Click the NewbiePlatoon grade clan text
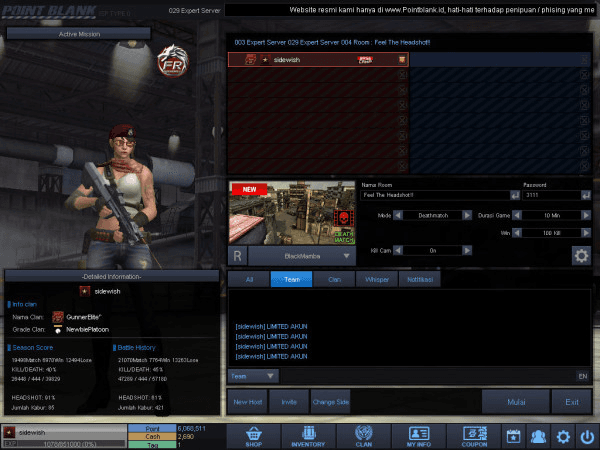This screenshot has width=600, height=450. [87, 329]
